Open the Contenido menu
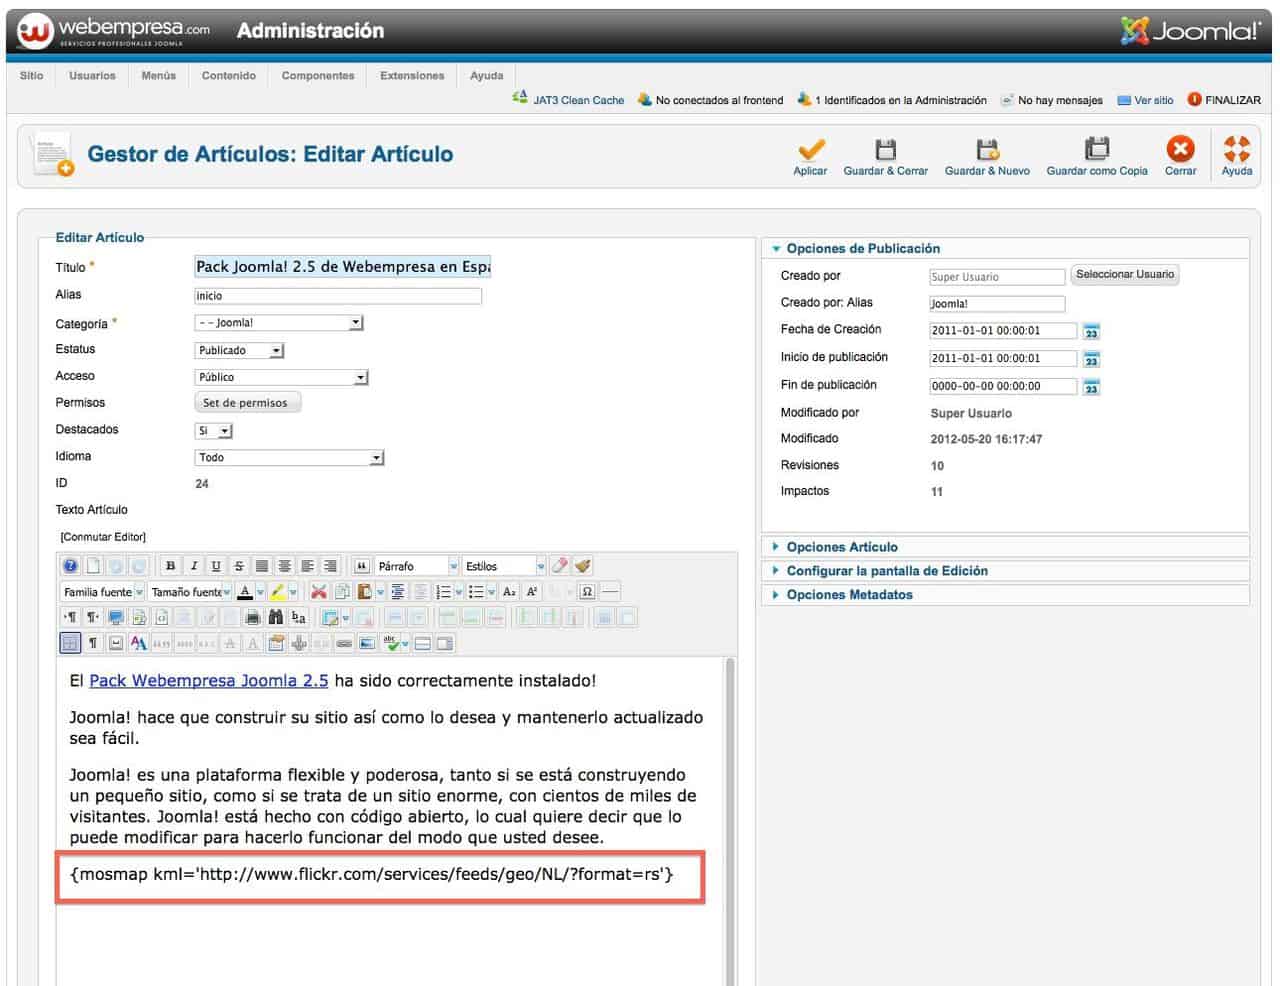This screenshot has height=986, width=1280. click(x=229, y=76)
